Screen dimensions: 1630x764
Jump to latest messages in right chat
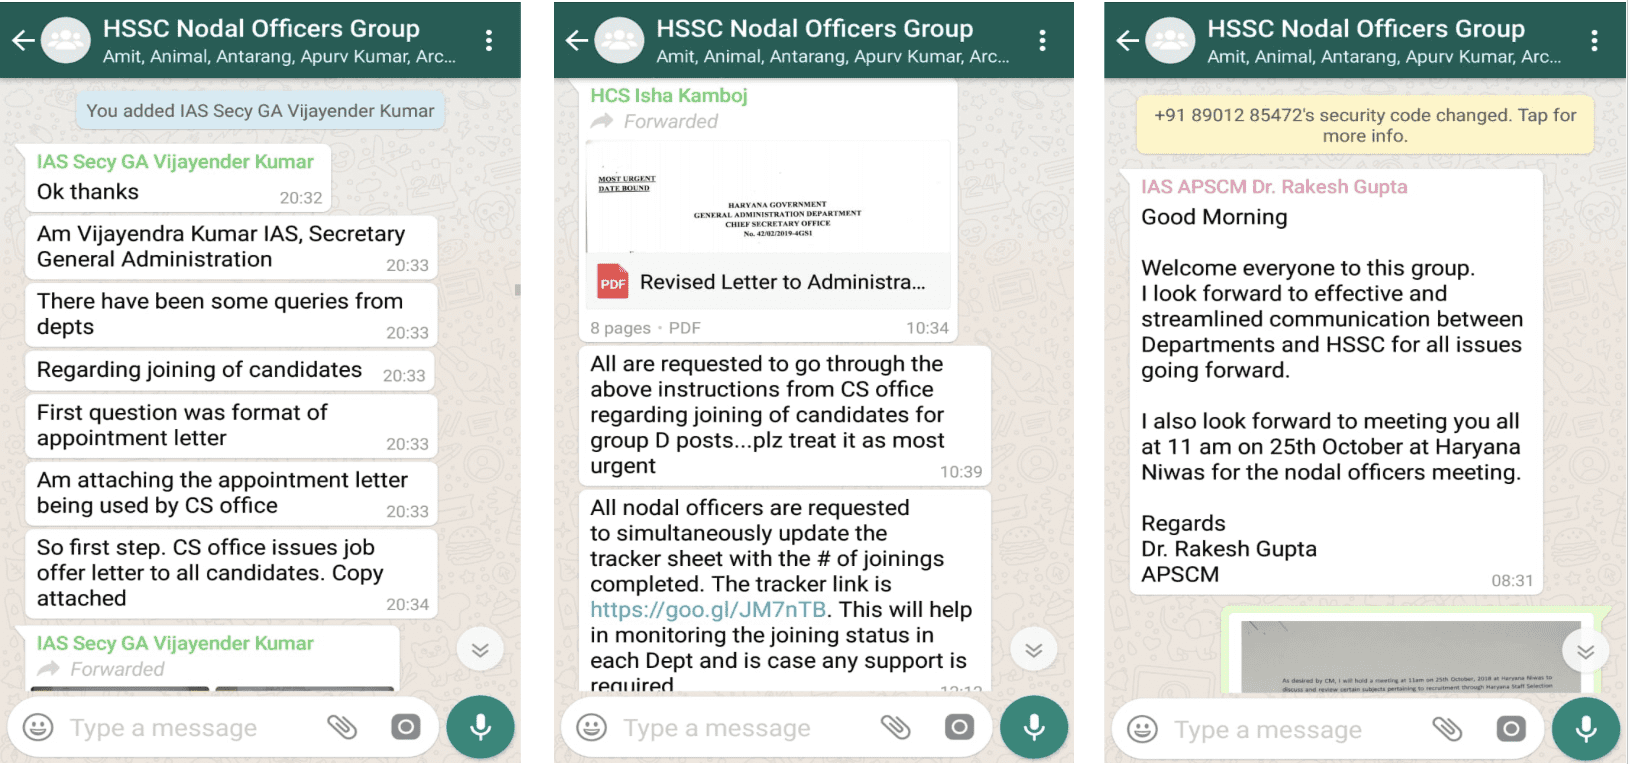pyautogui.click(x=1586, y=652)
